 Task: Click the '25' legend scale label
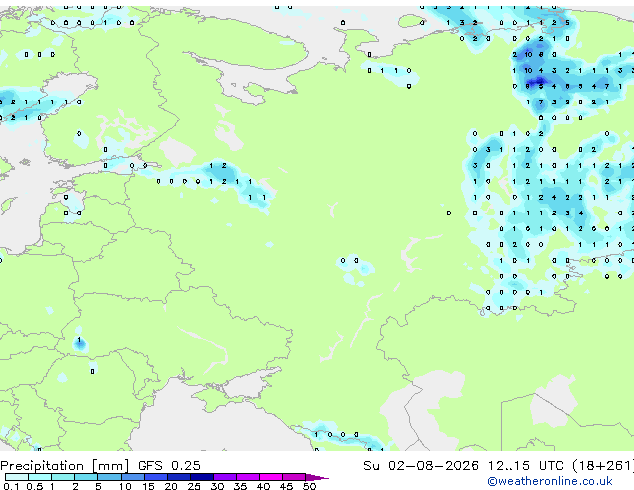(194, 486)
